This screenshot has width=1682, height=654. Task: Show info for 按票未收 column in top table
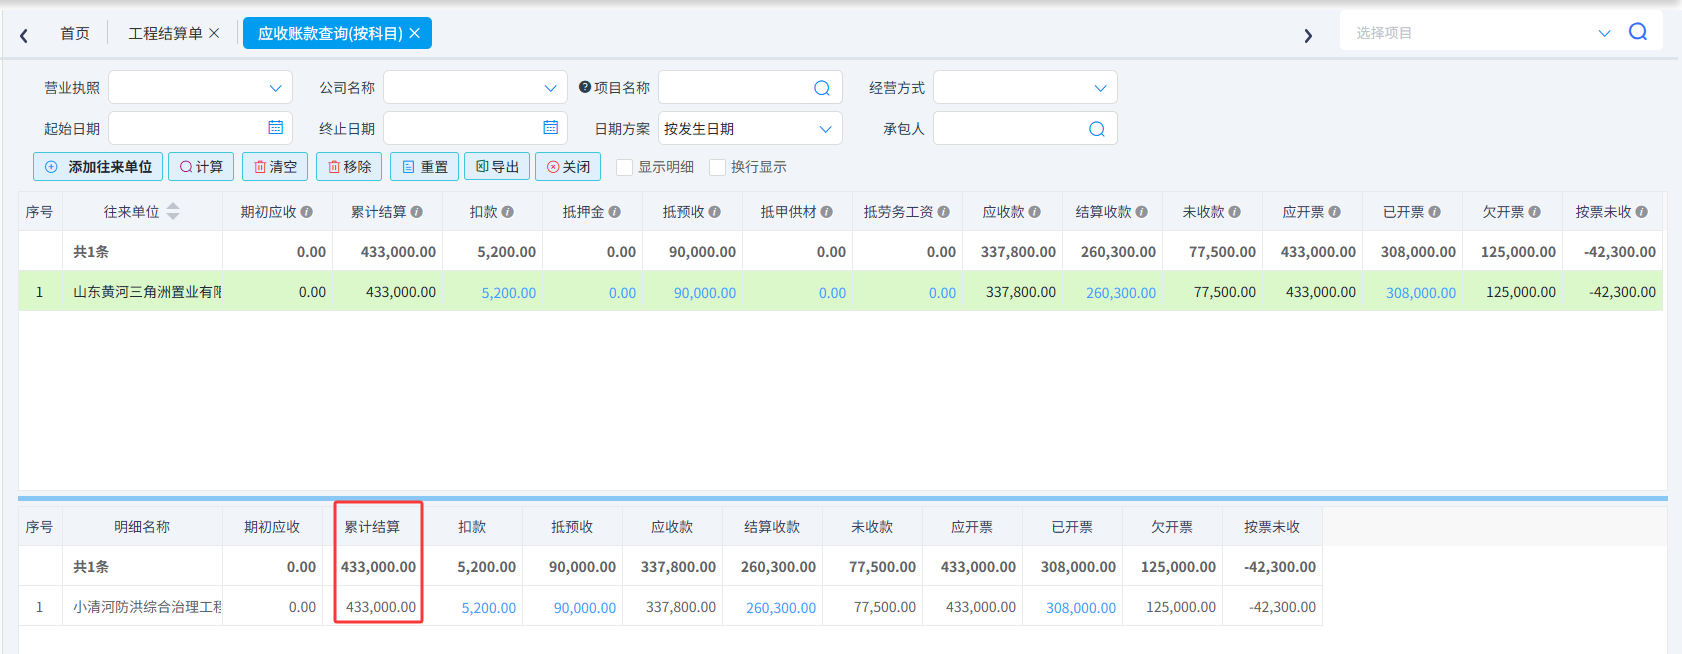click(1642, 212)
